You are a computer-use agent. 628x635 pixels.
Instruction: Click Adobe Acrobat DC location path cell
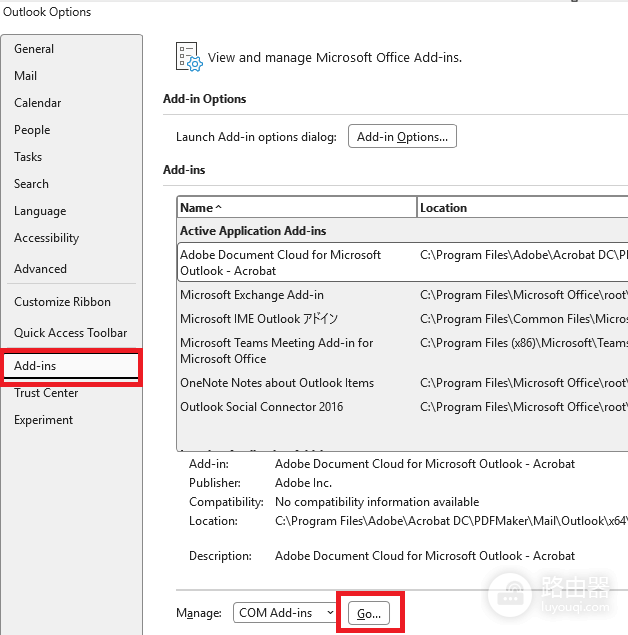(x=524, y=255)
